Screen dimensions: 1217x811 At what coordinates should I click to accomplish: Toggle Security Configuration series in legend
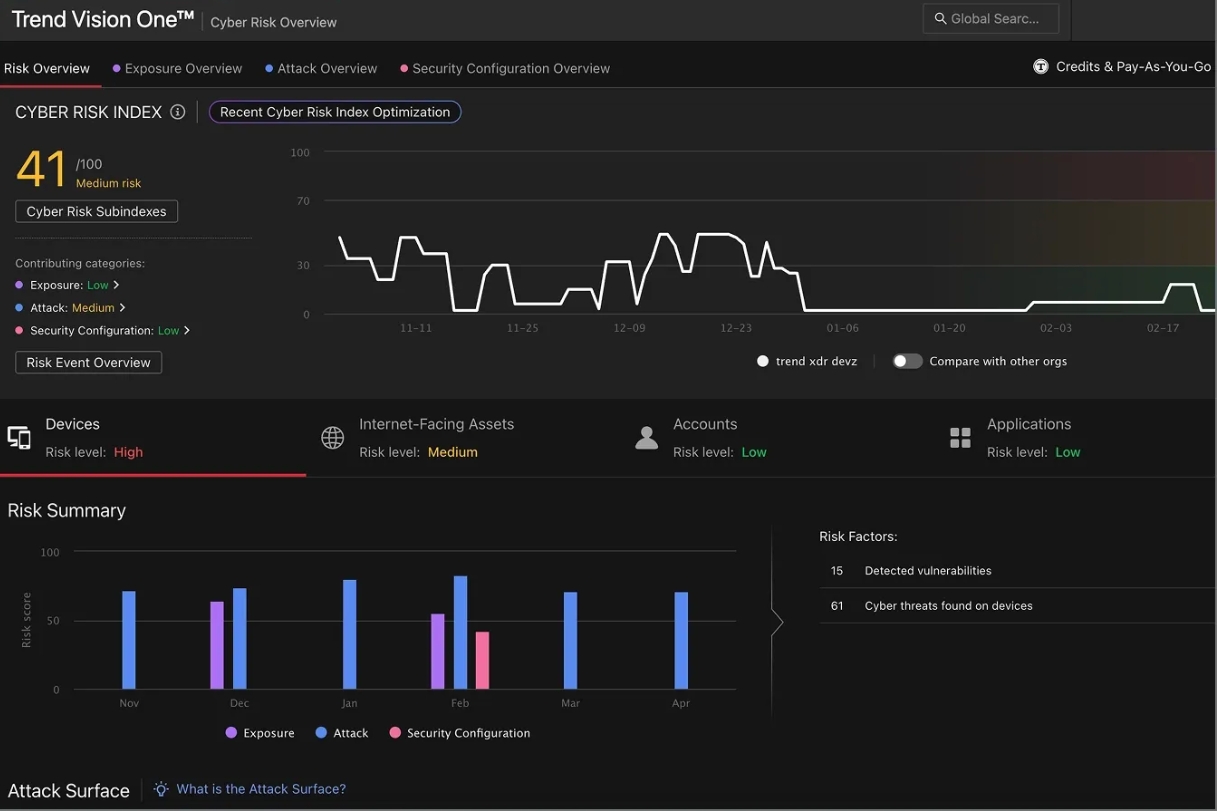(x=460, y=733)
